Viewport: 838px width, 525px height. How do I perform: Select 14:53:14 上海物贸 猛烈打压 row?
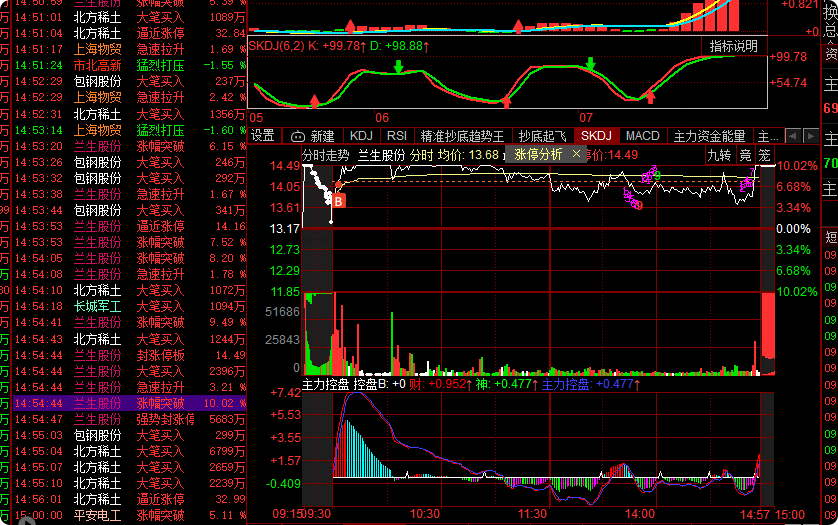(130, 130)
